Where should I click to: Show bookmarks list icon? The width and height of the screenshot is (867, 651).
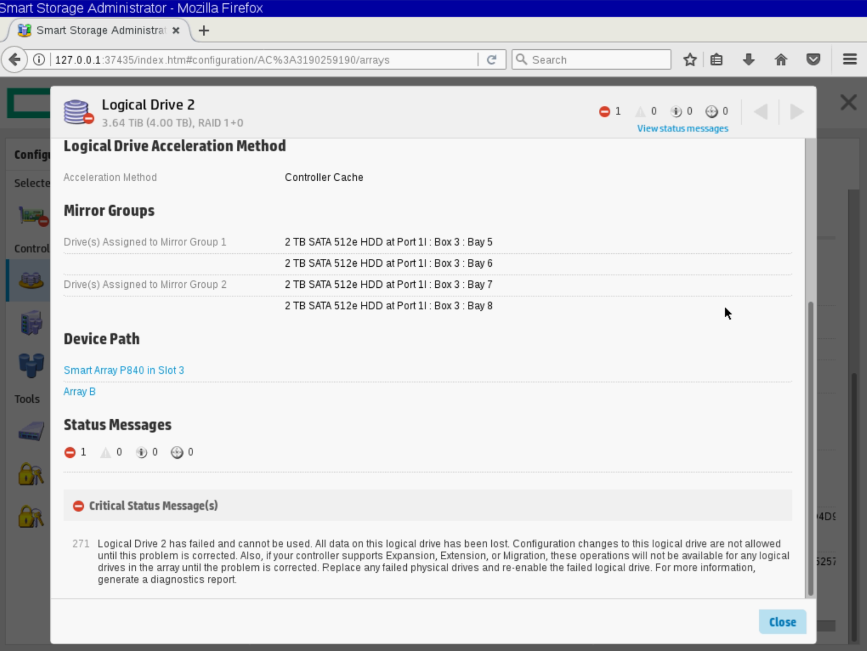[x=717, y=60]
